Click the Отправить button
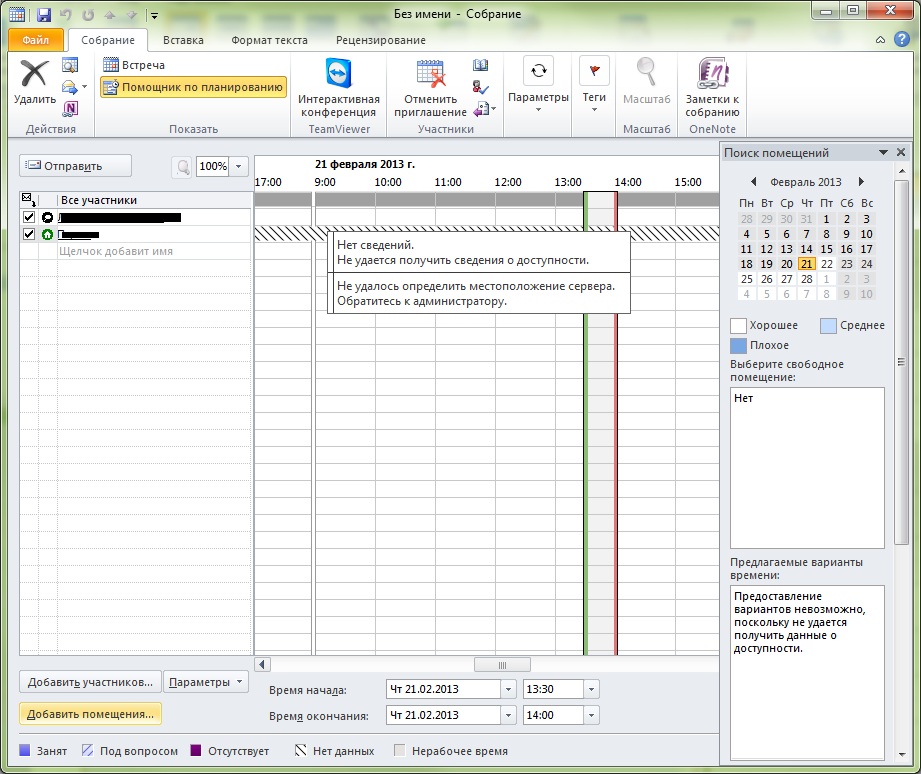 (75, 166)
